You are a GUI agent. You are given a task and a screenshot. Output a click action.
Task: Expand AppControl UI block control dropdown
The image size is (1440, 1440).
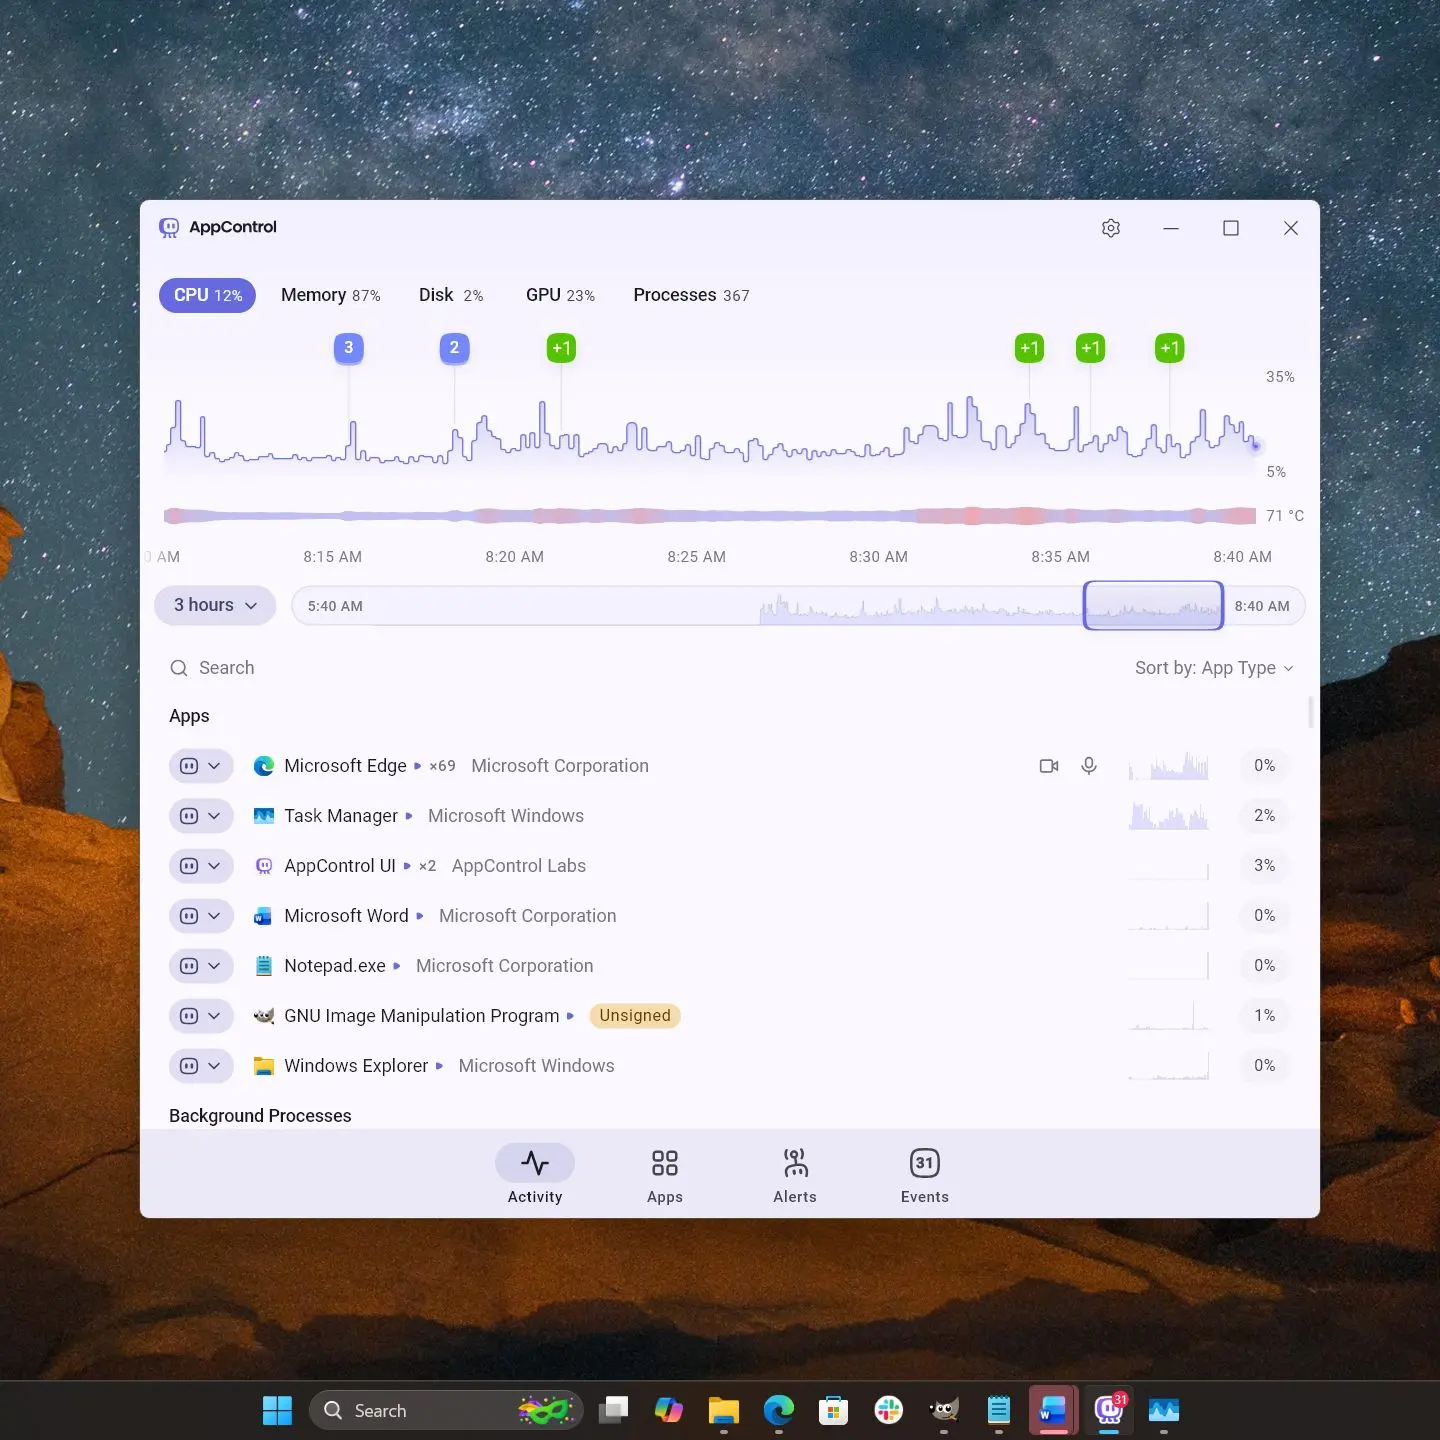tap(201, 866)
